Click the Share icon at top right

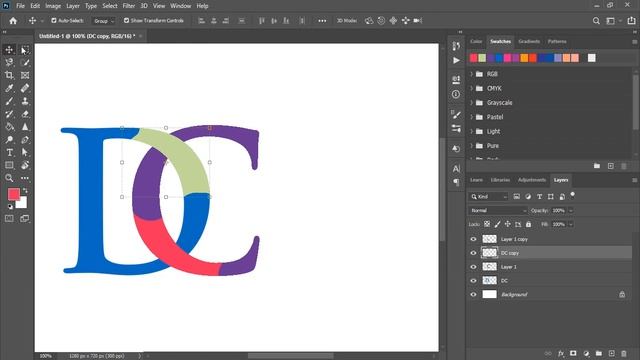pyautogui.click(x=631, y=20)
